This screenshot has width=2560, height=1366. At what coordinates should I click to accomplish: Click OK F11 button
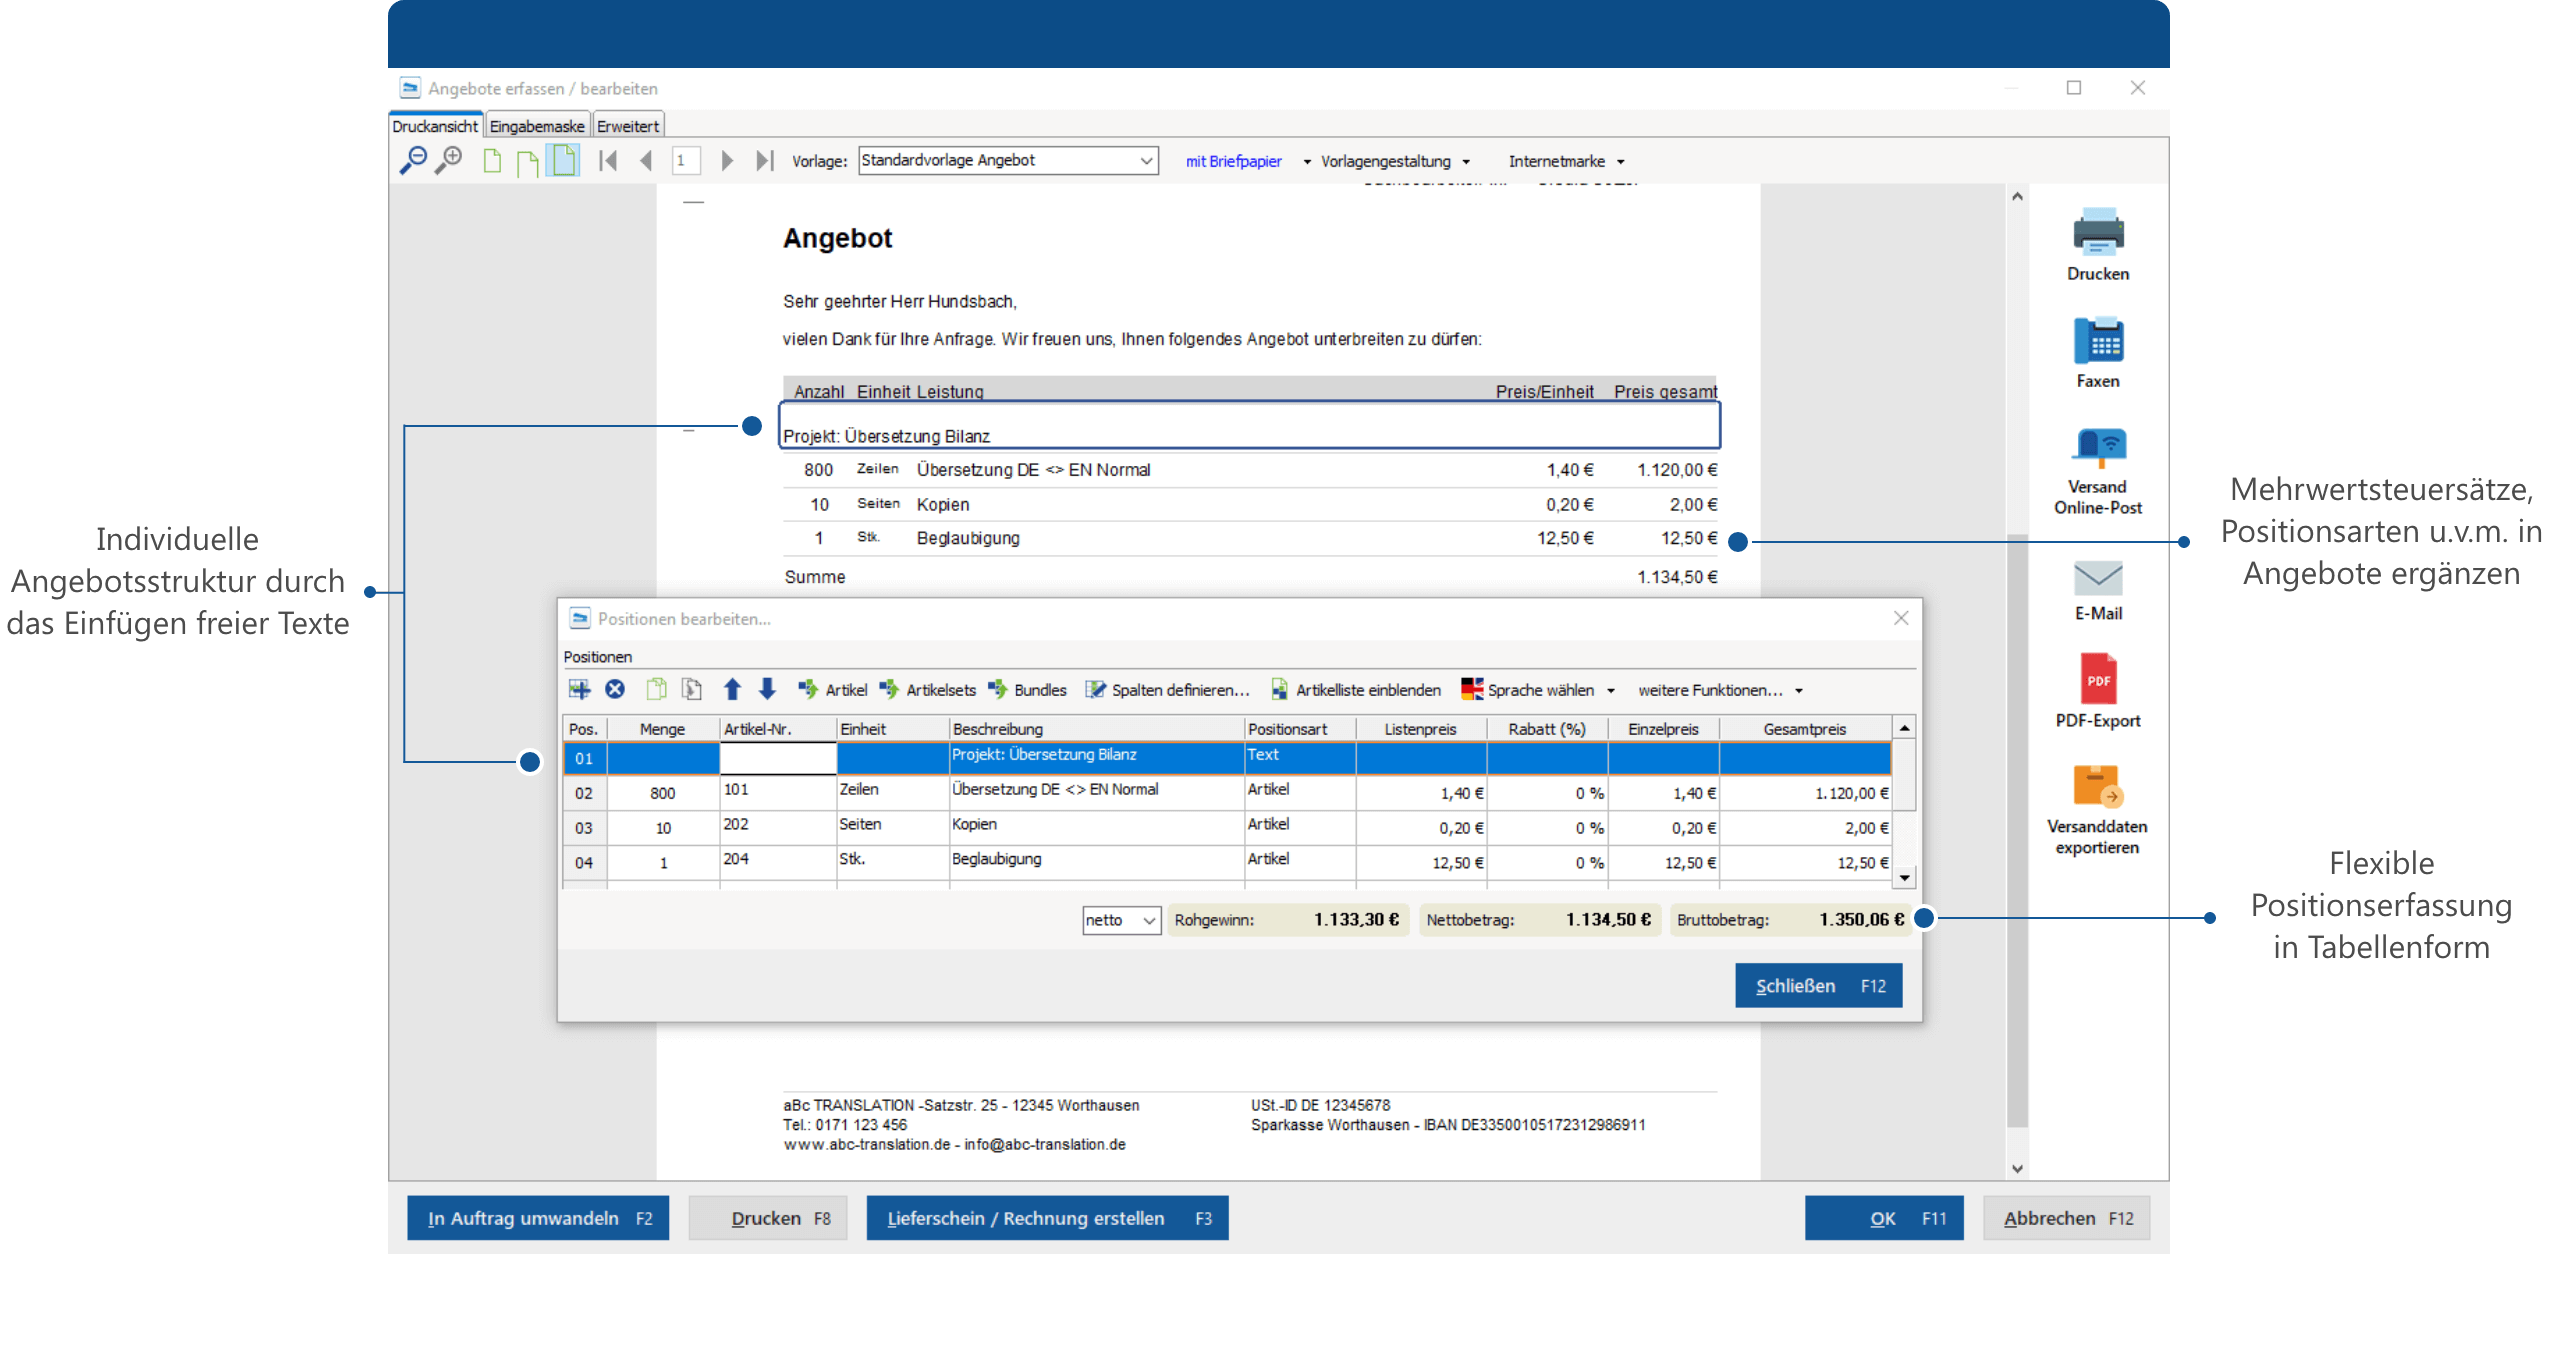1884,1218
